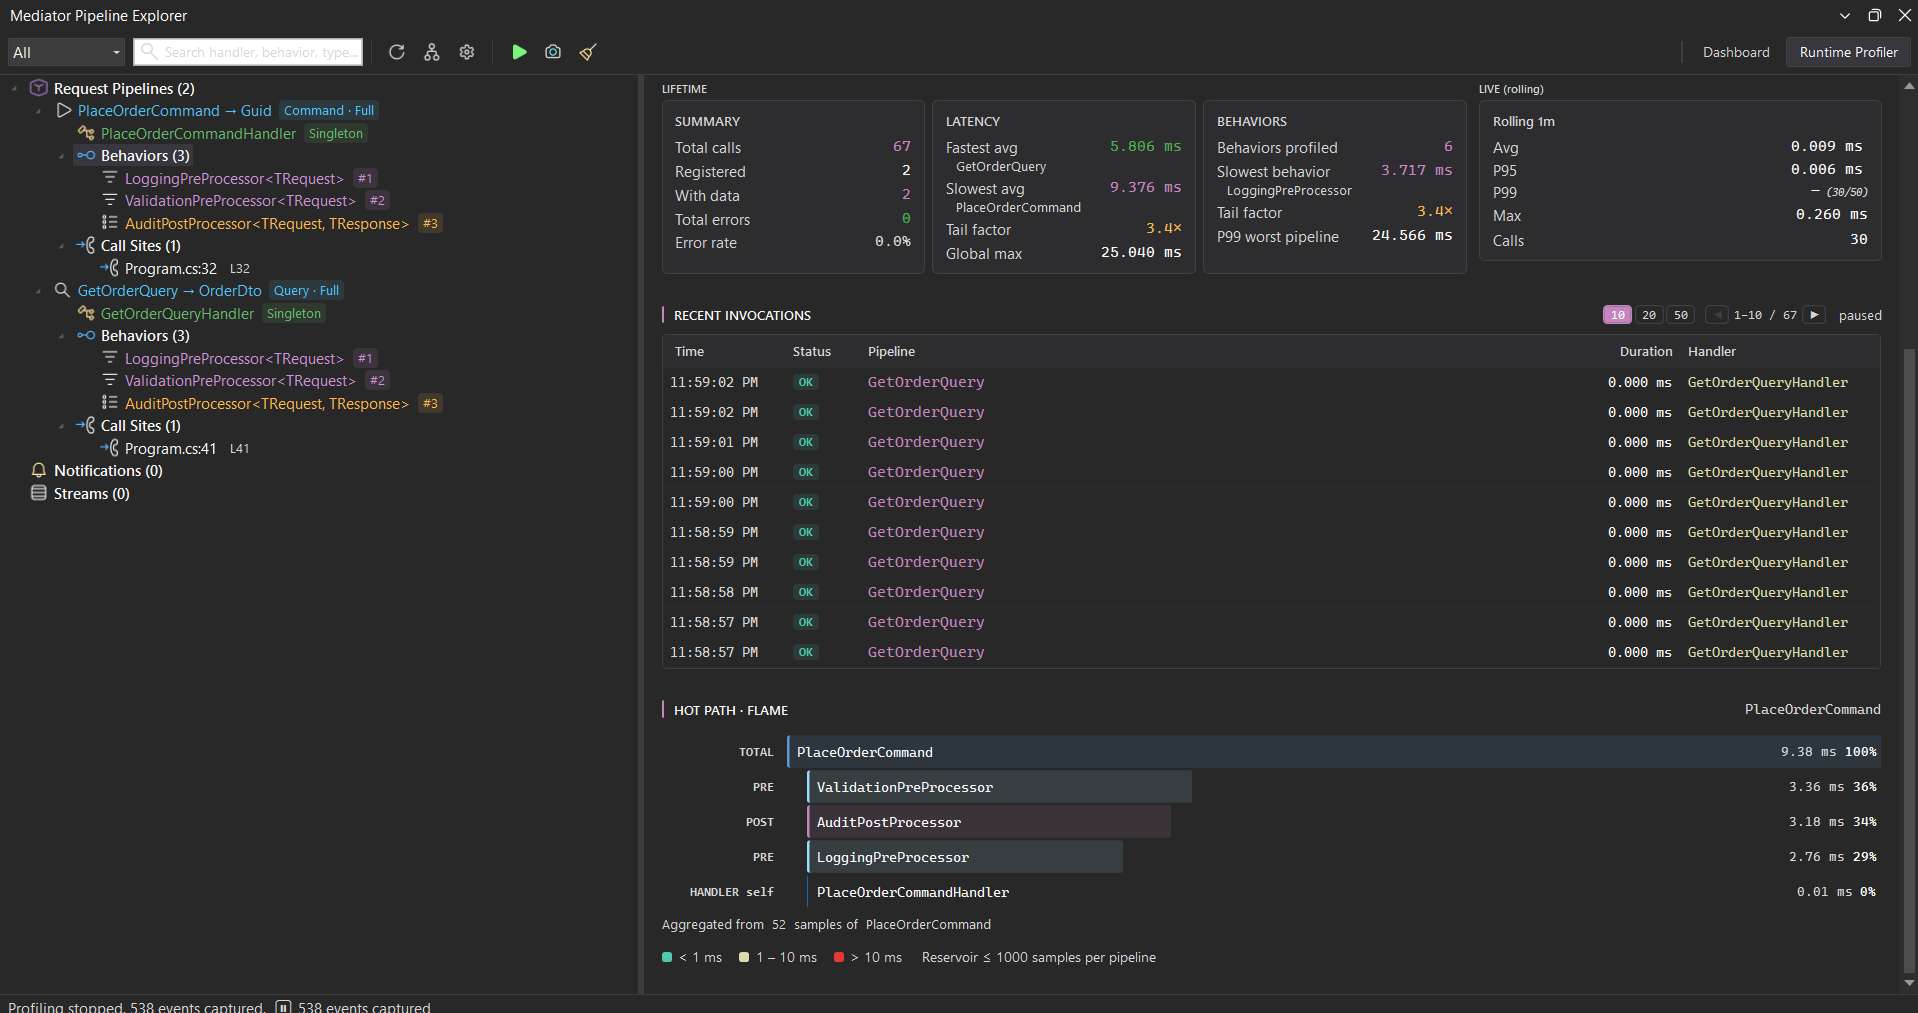The height and width of the screenshot is (1013, 1918).
Task: Collapse Call Sites (1) under PlaceOrderCommand
Action: click(x=63, y=246)
